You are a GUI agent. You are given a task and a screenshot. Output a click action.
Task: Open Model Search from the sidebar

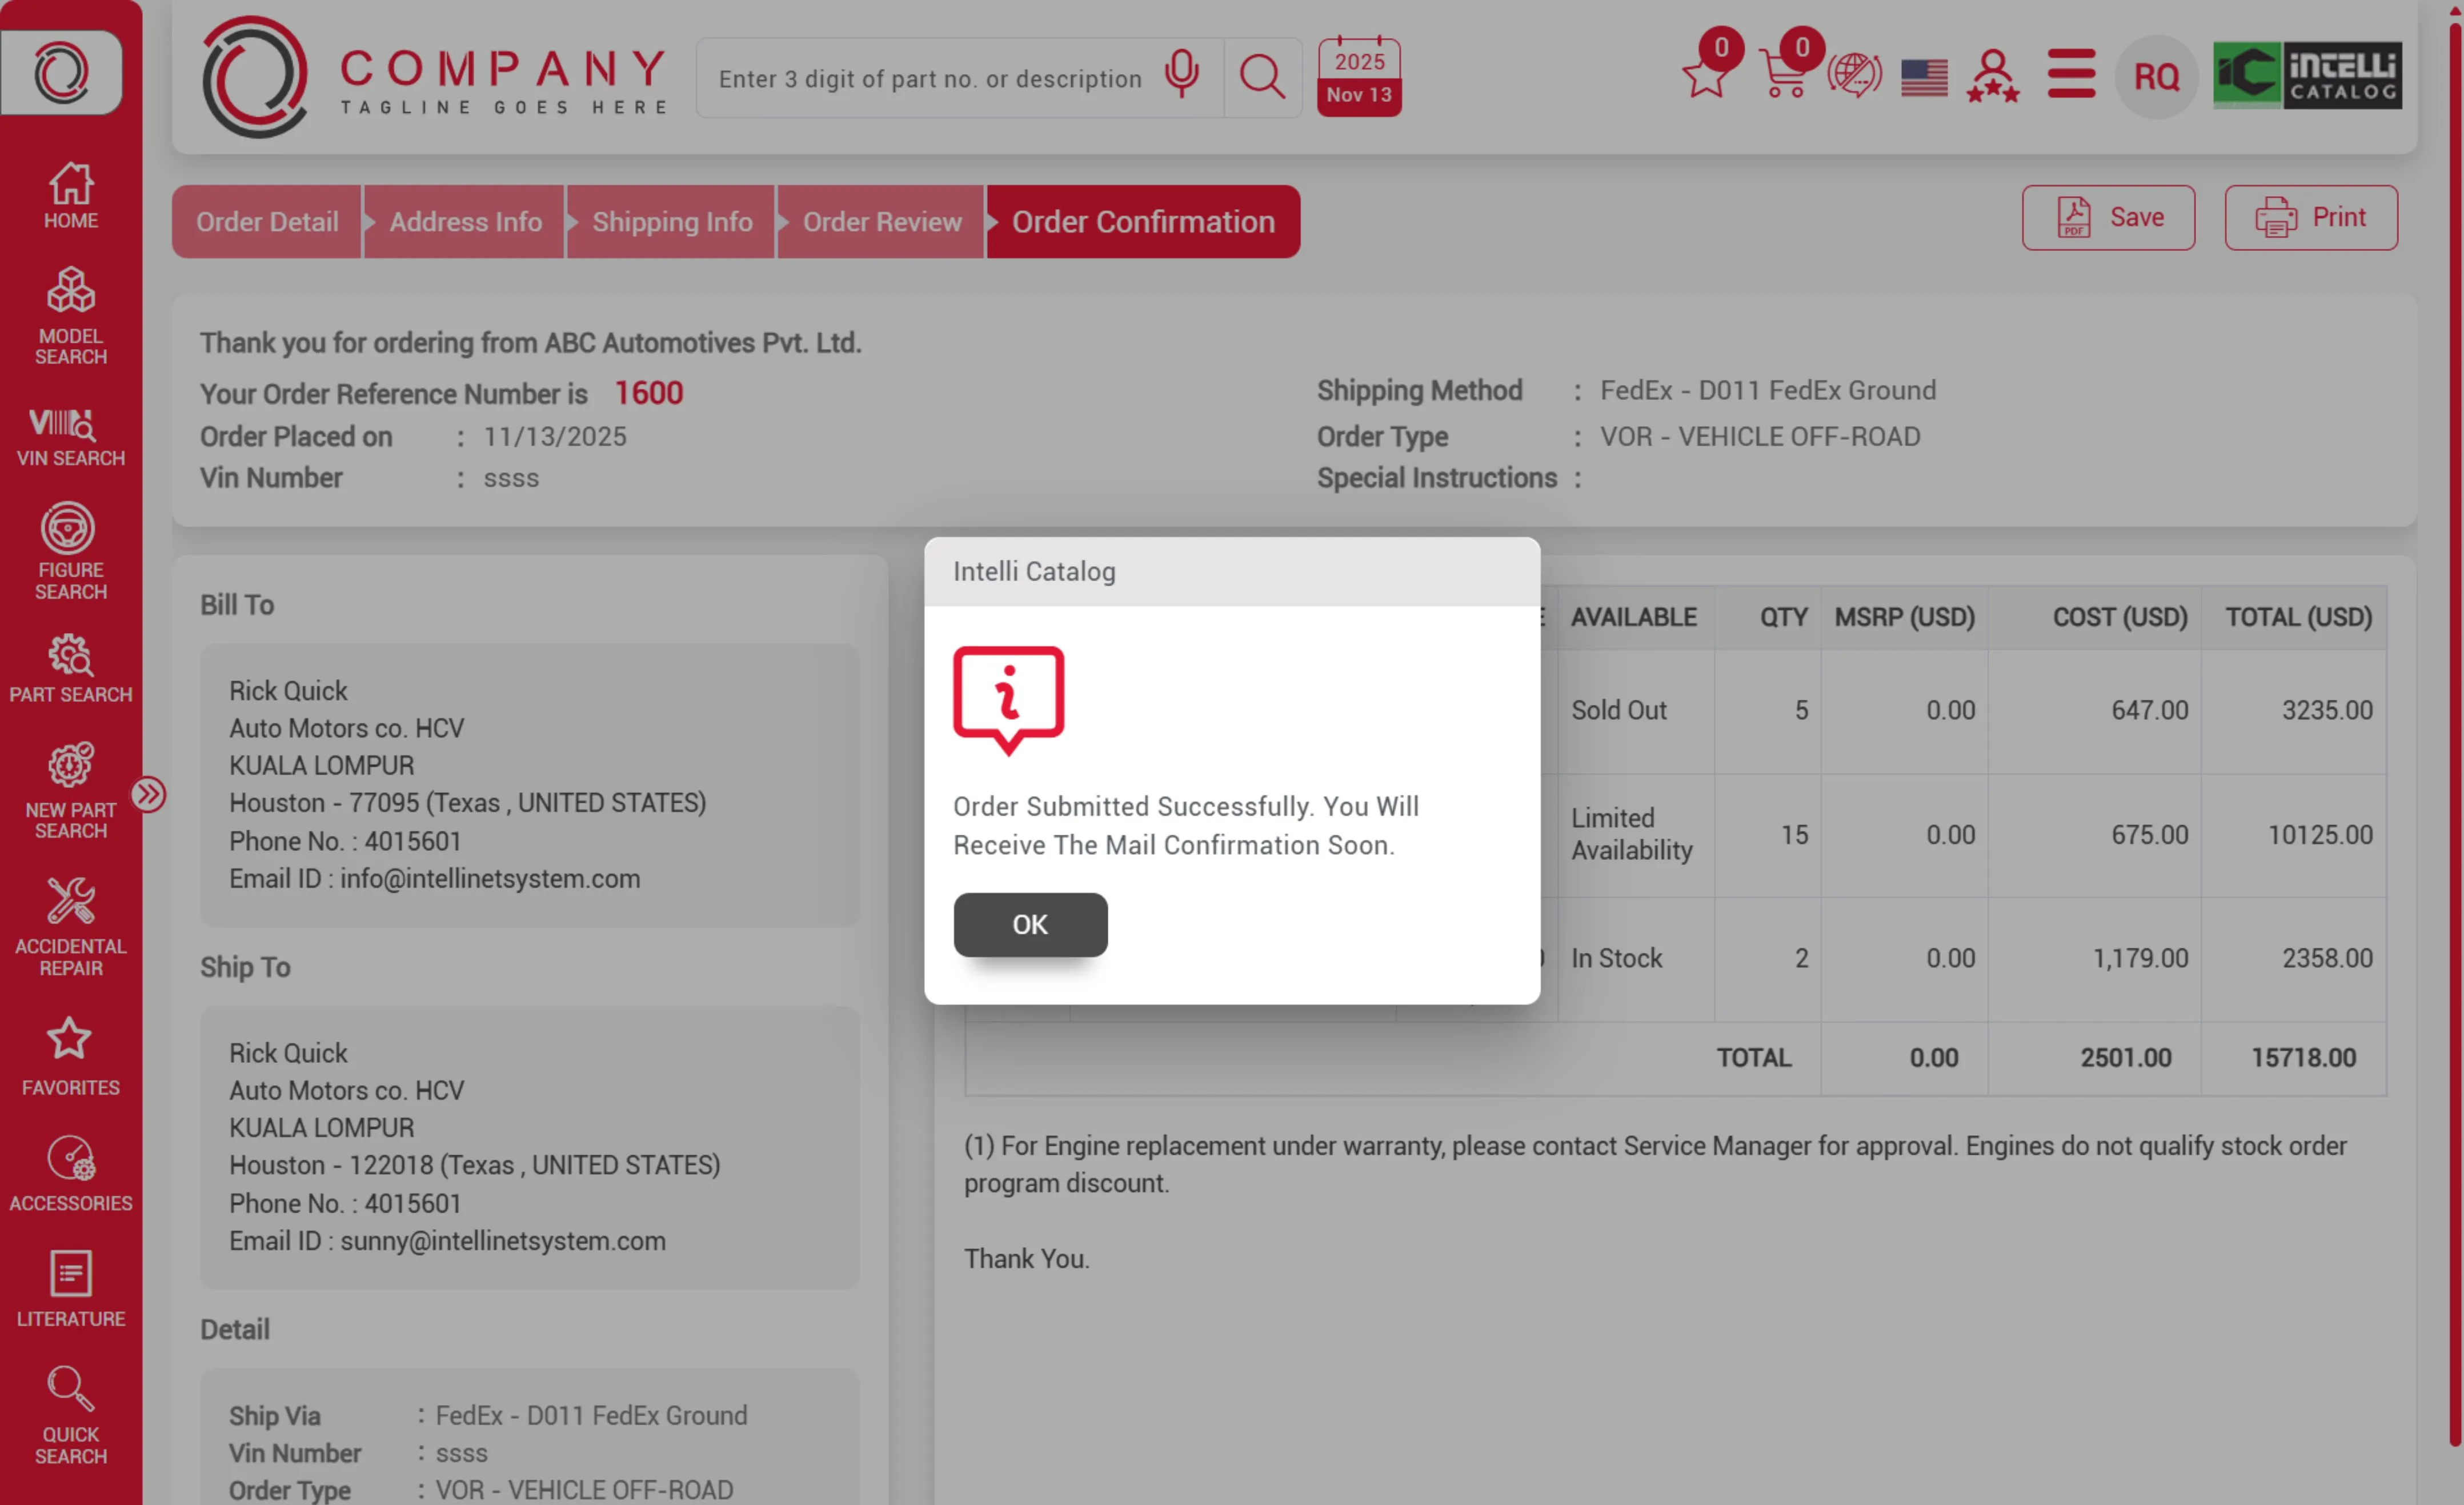coord(70,313)
